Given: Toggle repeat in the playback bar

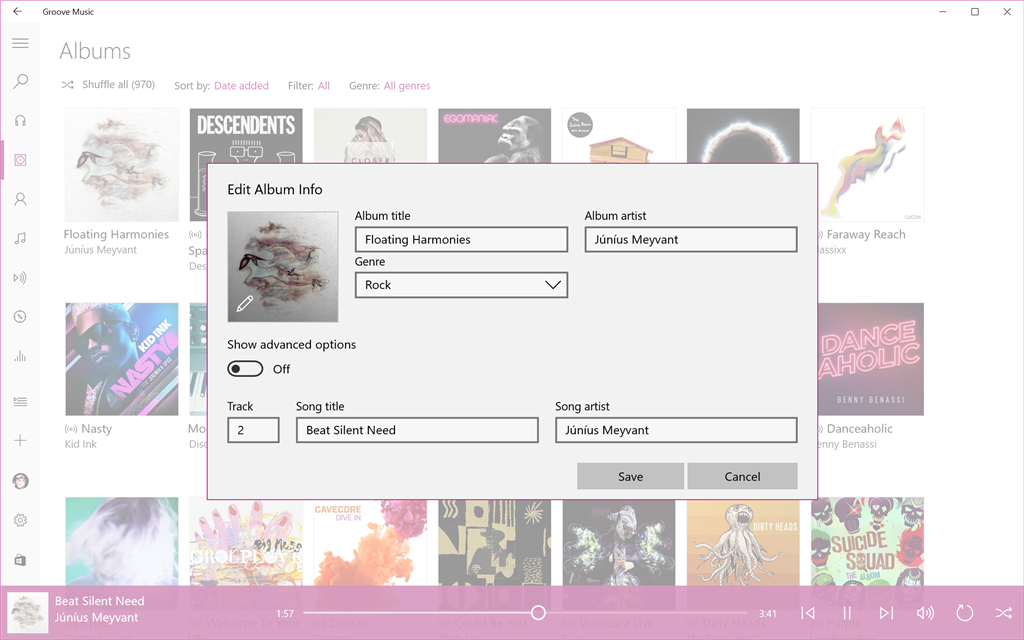Looking at the screenshot, I should pos(964,613).
